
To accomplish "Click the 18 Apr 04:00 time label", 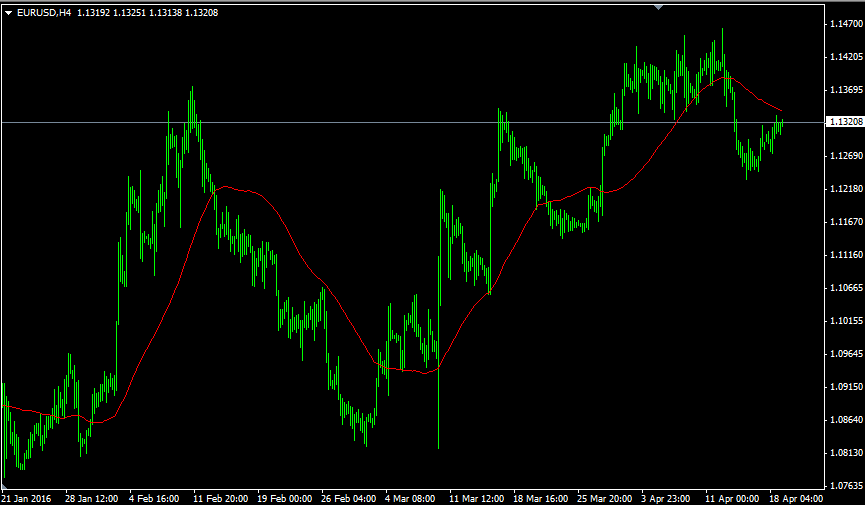I will [796, 498].
